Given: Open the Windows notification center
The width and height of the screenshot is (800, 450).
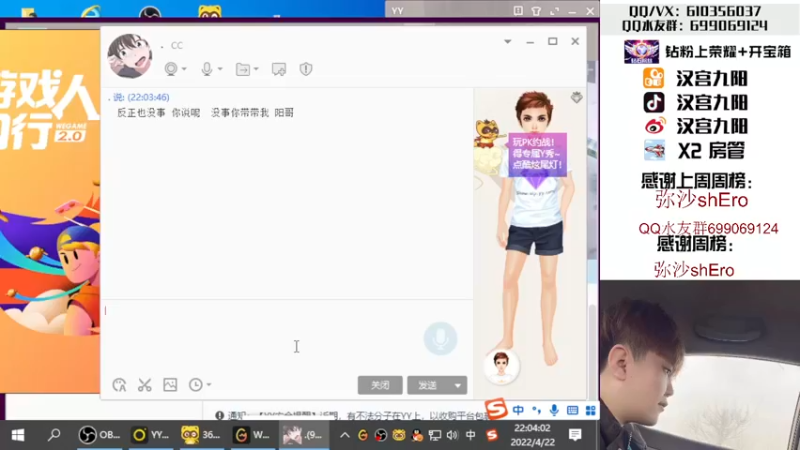Looking at the screenshot, I should [x=576, y=435].
